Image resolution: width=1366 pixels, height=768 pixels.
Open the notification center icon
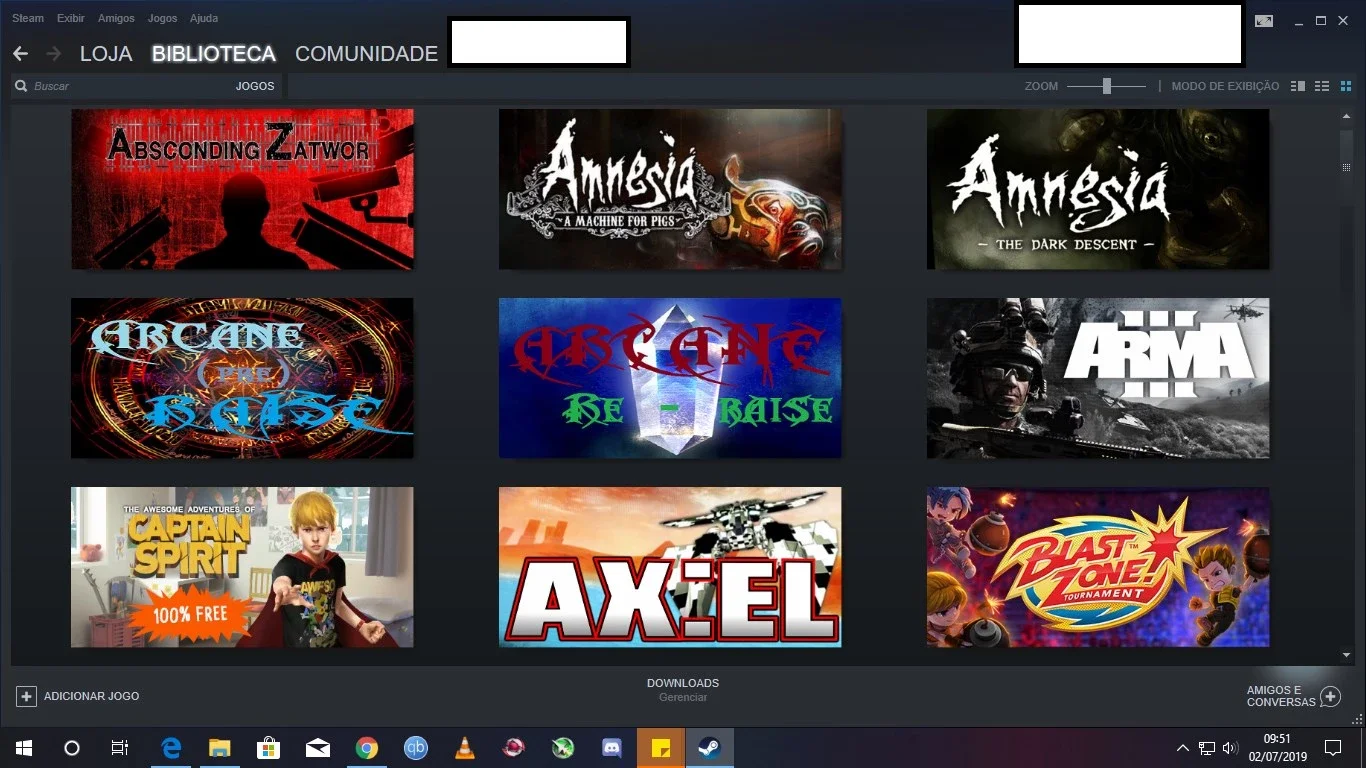click(x=1332, y=748)
